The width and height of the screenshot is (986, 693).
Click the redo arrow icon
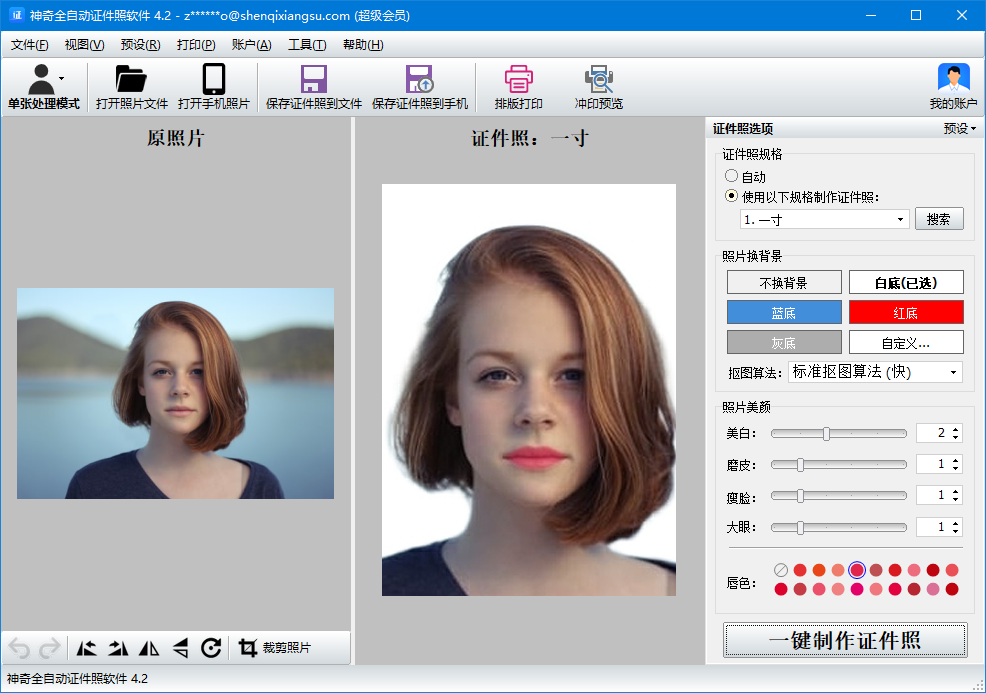pos(49,648)
